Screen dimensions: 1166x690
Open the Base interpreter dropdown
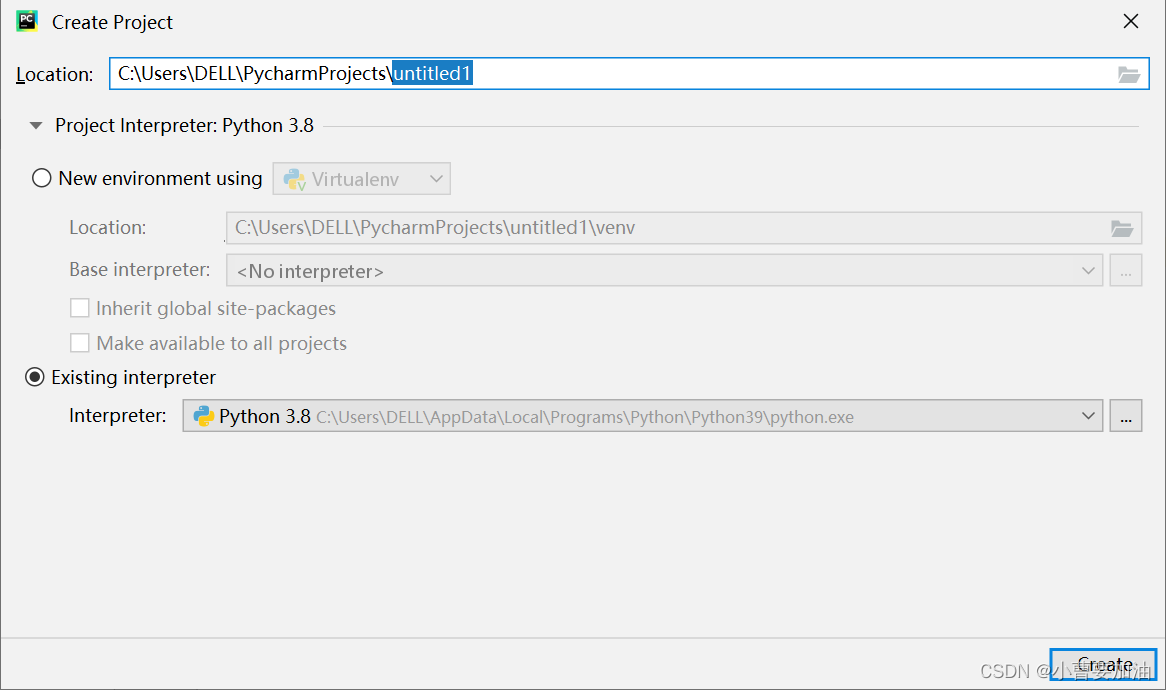click(664, 271)
